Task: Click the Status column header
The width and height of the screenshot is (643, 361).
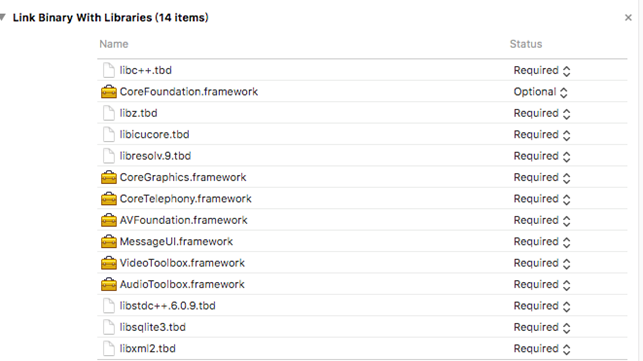Action: click(x=526, y=44)
